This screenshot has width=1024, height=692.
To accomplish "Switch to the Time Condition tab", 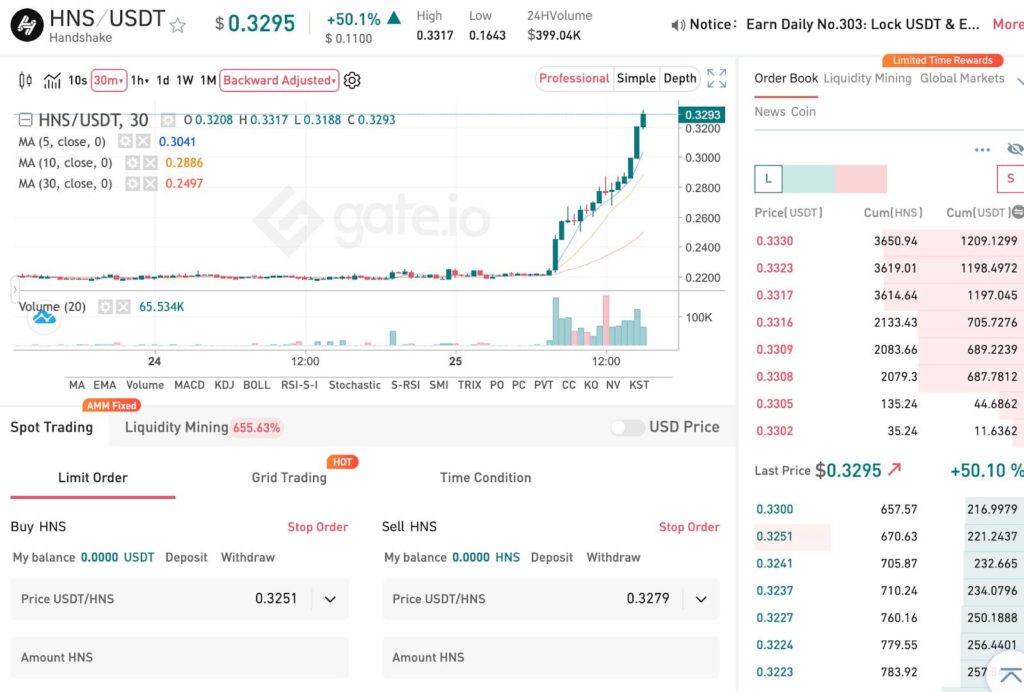I will [x=486, y=477].
